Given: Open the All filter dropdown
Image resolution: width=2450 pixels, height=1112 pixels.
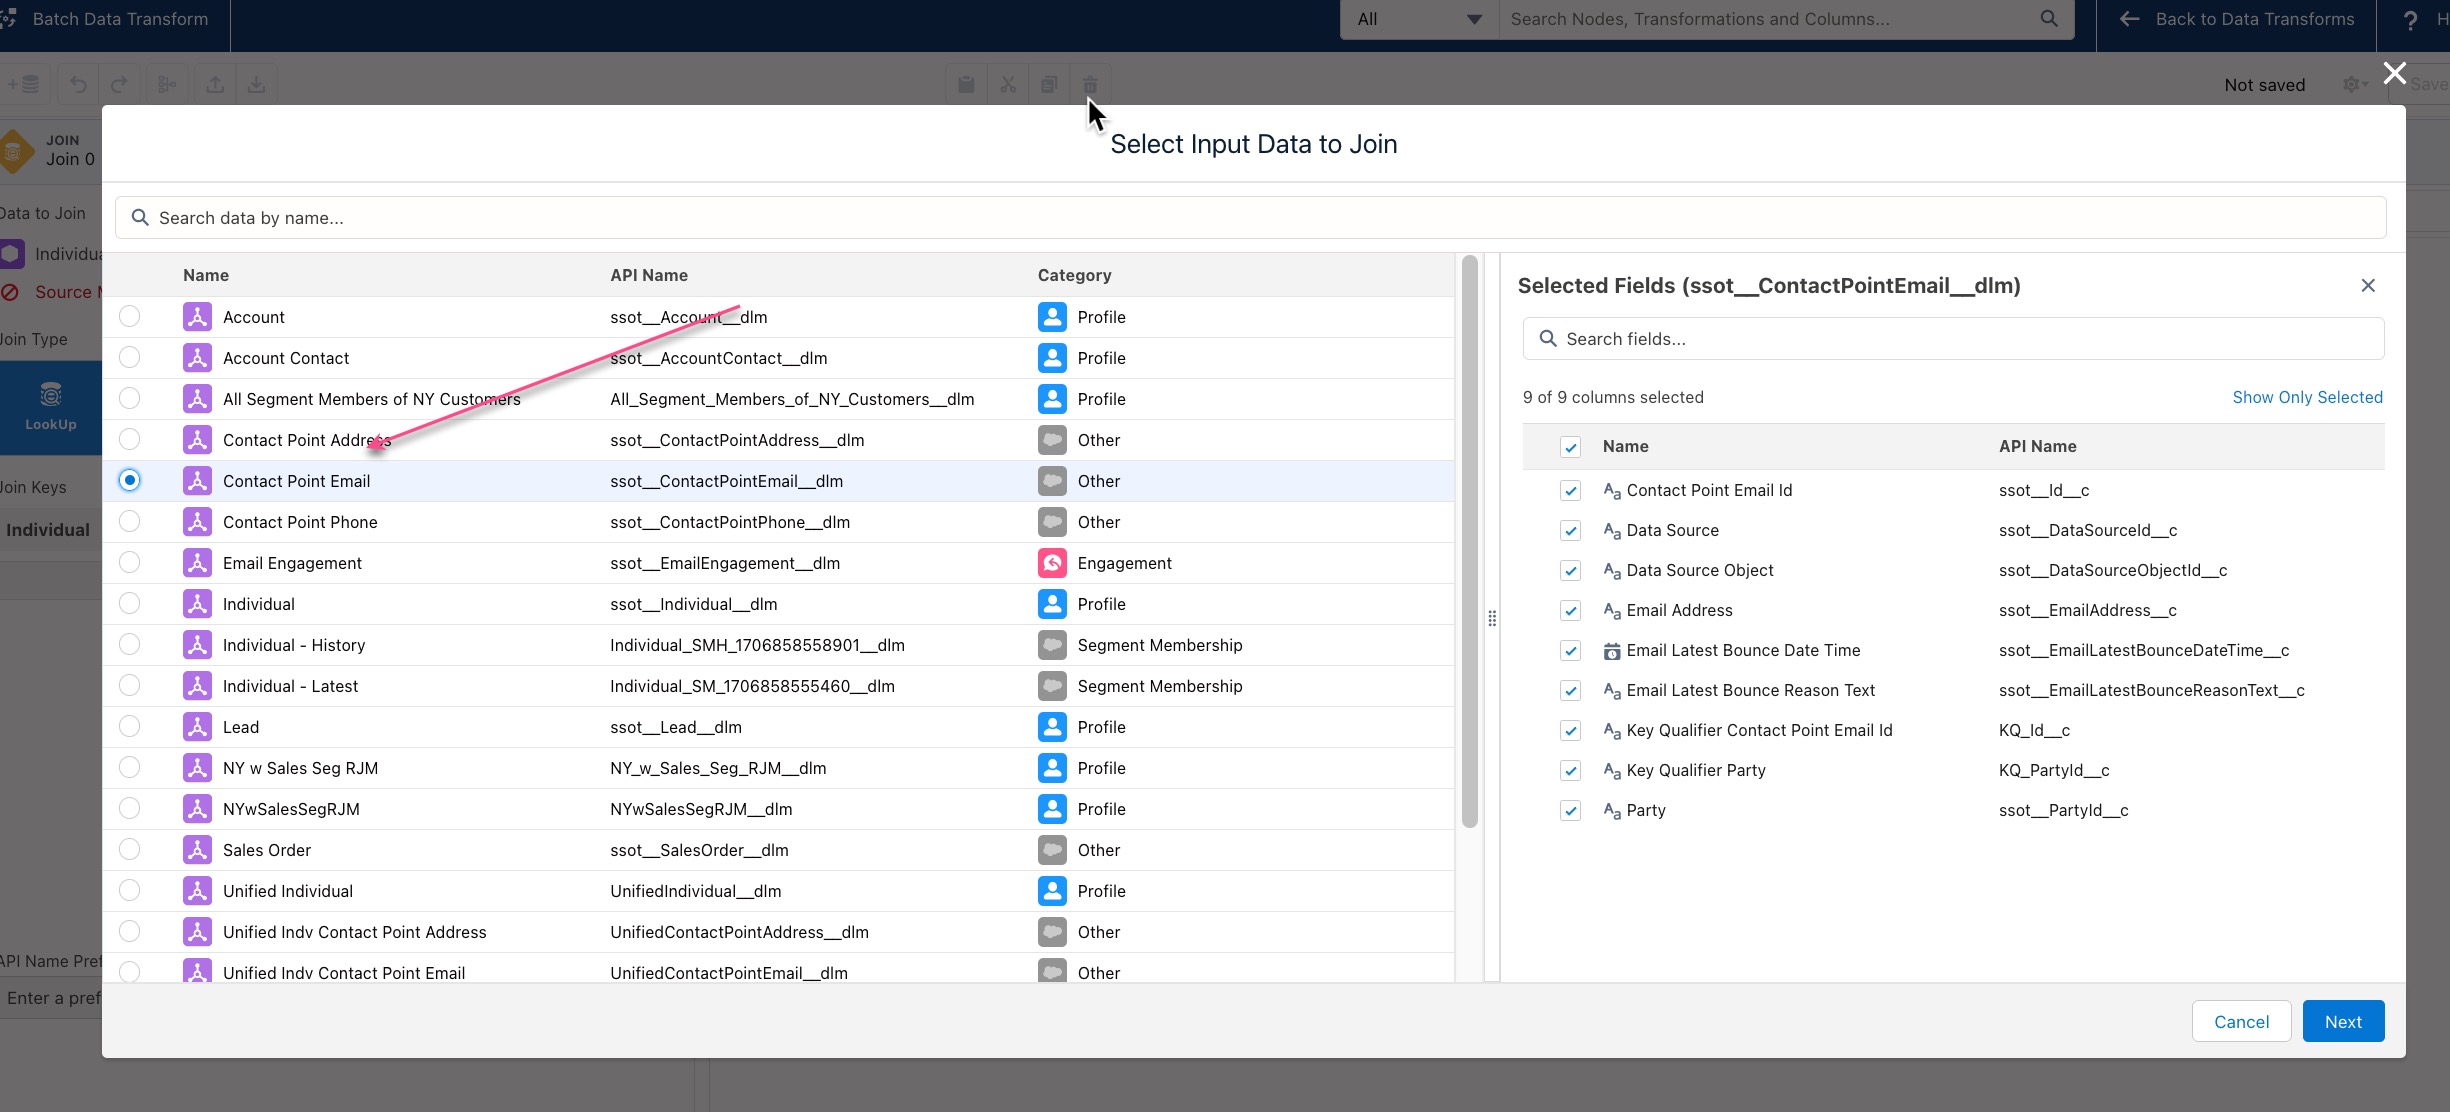Looking at the screenshot, I should coord(1419,19).
